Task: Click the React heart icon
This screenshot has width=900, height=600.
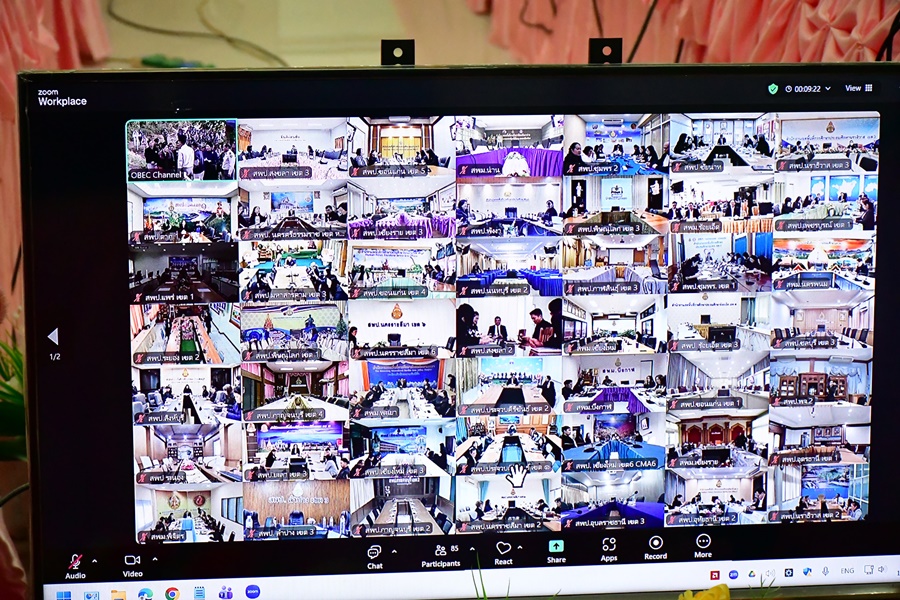Action: [503, 549]
